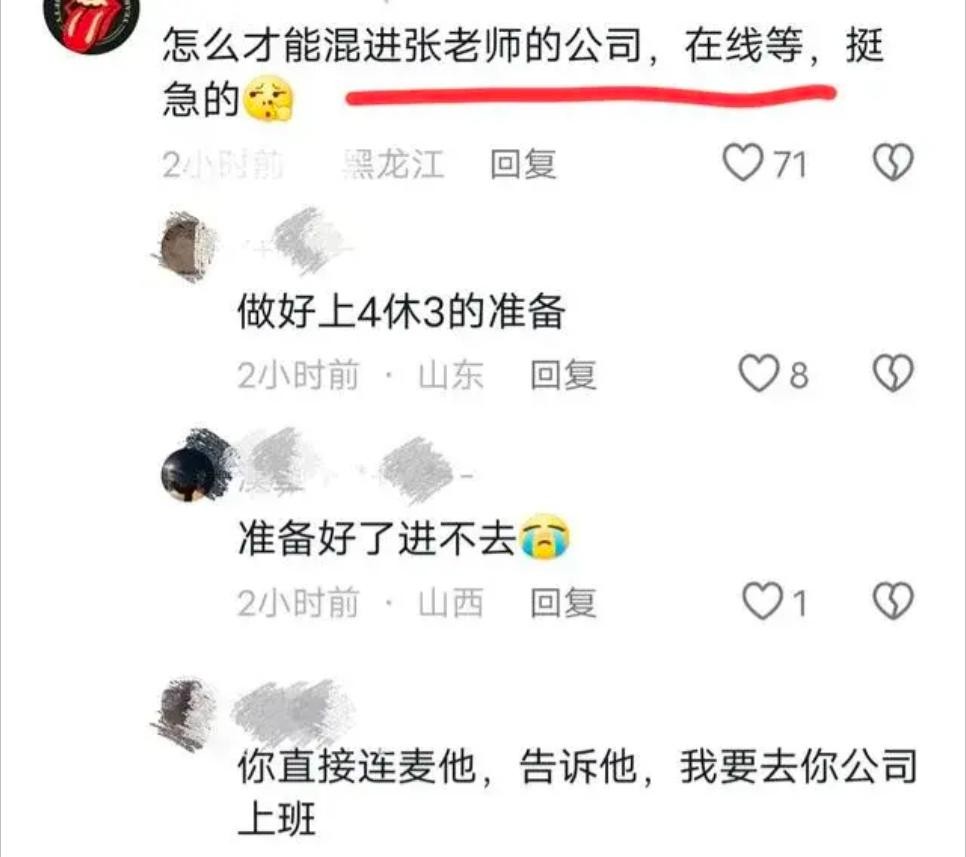Like the 做好上4休3的准备 reply

[x=758, y=373]
